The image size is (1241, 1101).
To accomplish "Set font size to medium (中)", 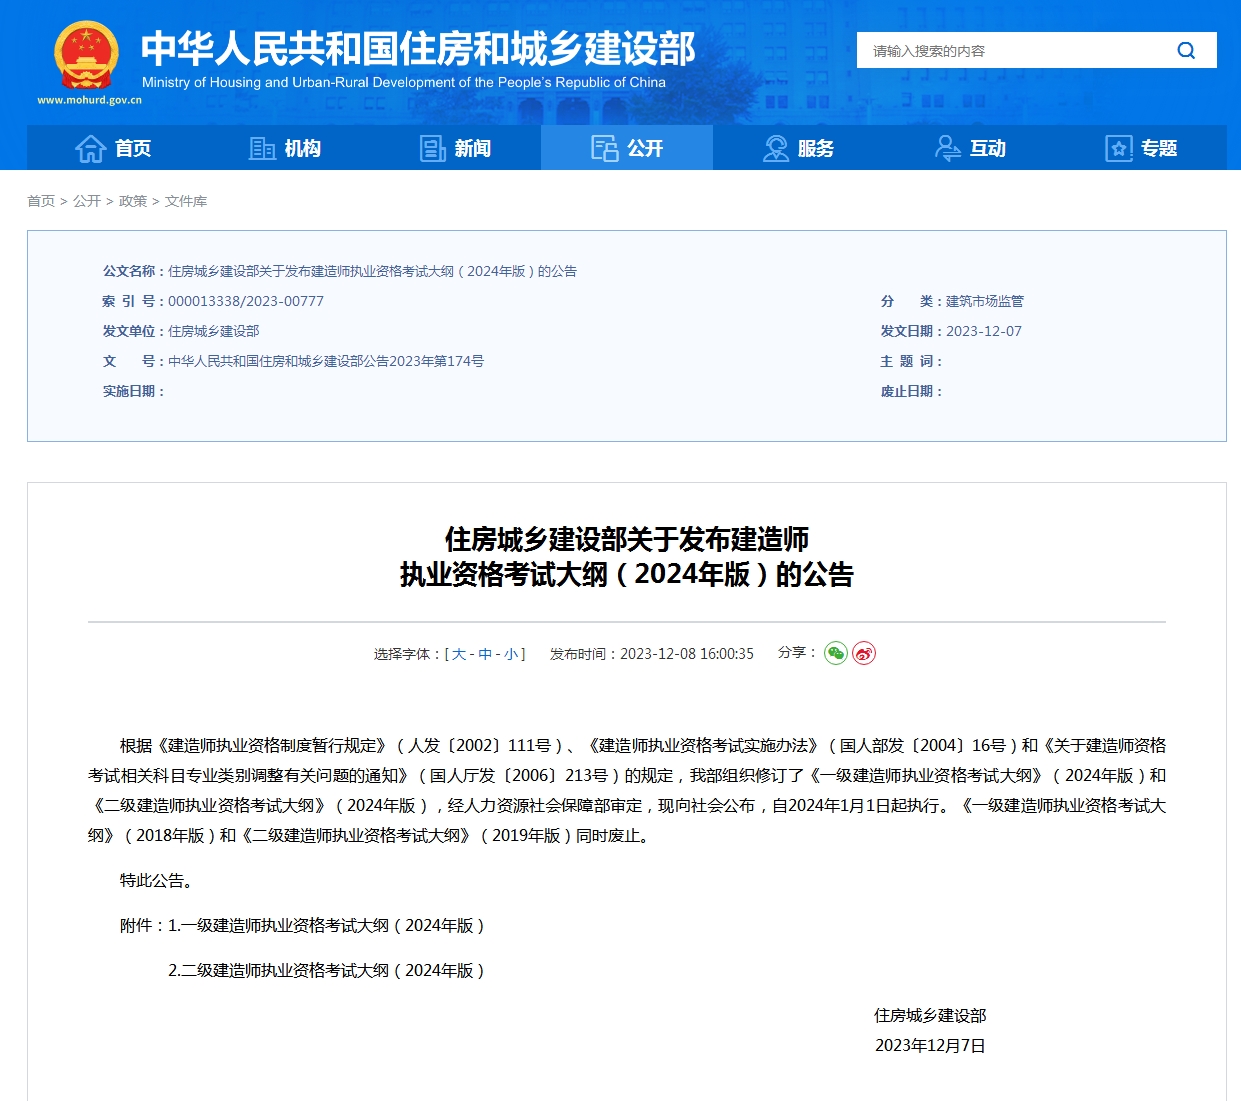I will pyautogui.click(x=485, y=654).
